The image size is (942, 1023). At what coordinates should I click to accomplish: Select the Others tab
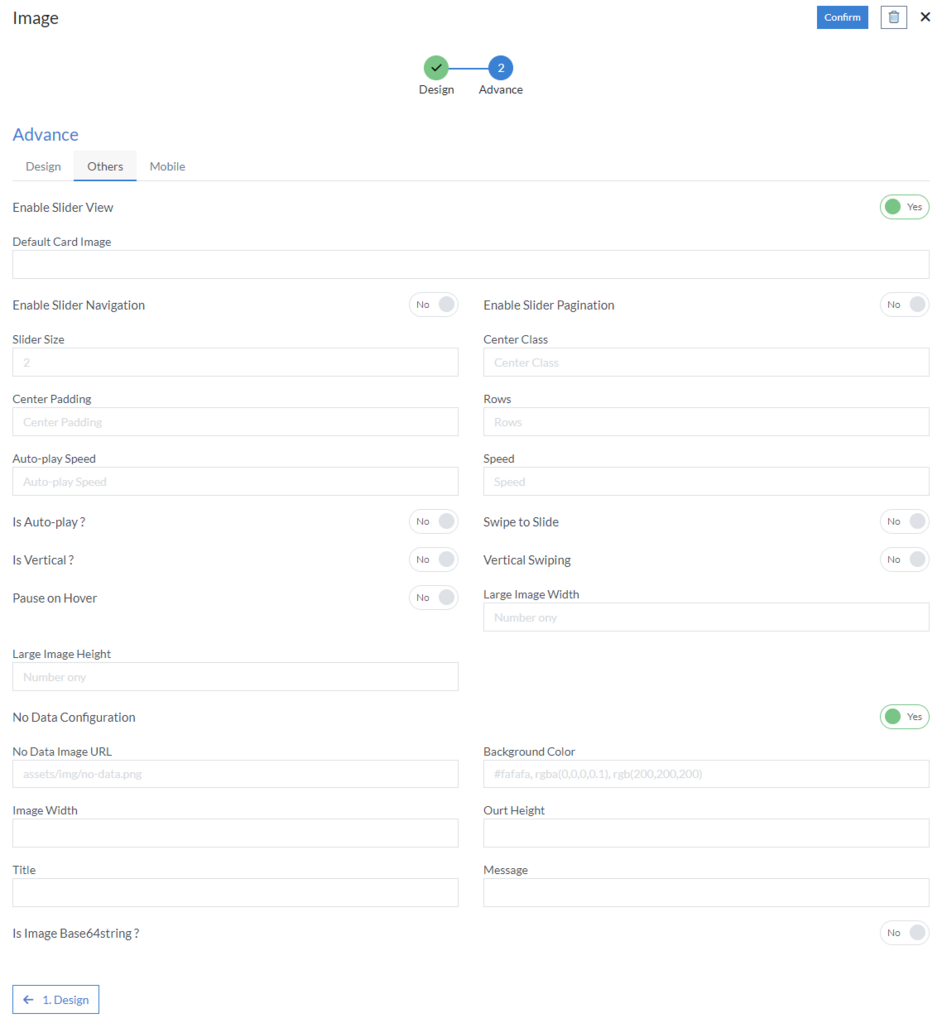(x=105, y=166)
